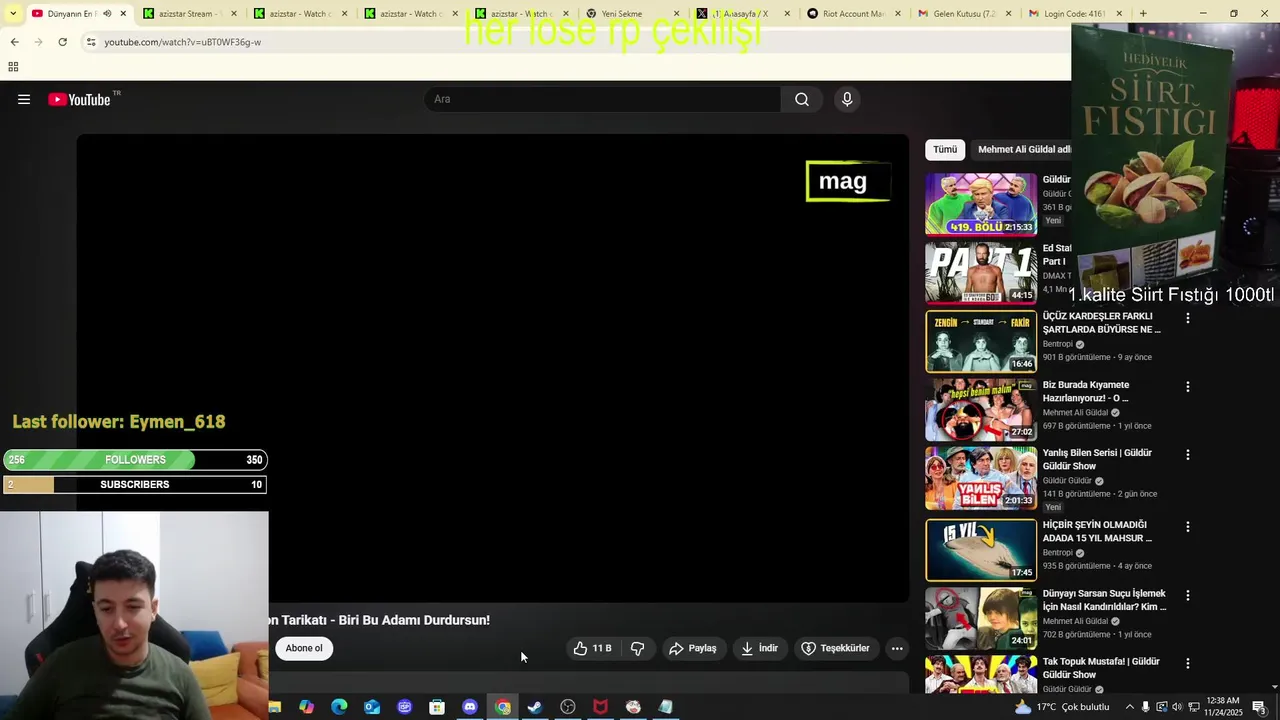Select the Mehmet Ali Güldal filter chip

[x=1022, y=149]
